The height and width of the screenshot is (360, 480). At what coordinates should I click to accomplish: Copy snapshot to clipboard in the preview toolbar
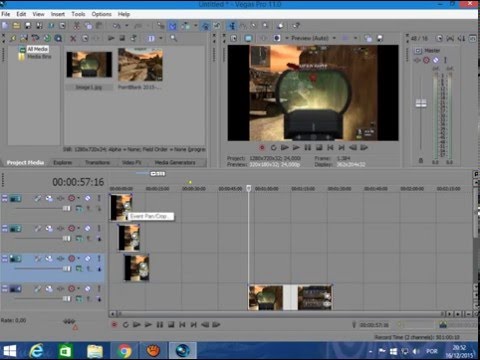[368, 38]
